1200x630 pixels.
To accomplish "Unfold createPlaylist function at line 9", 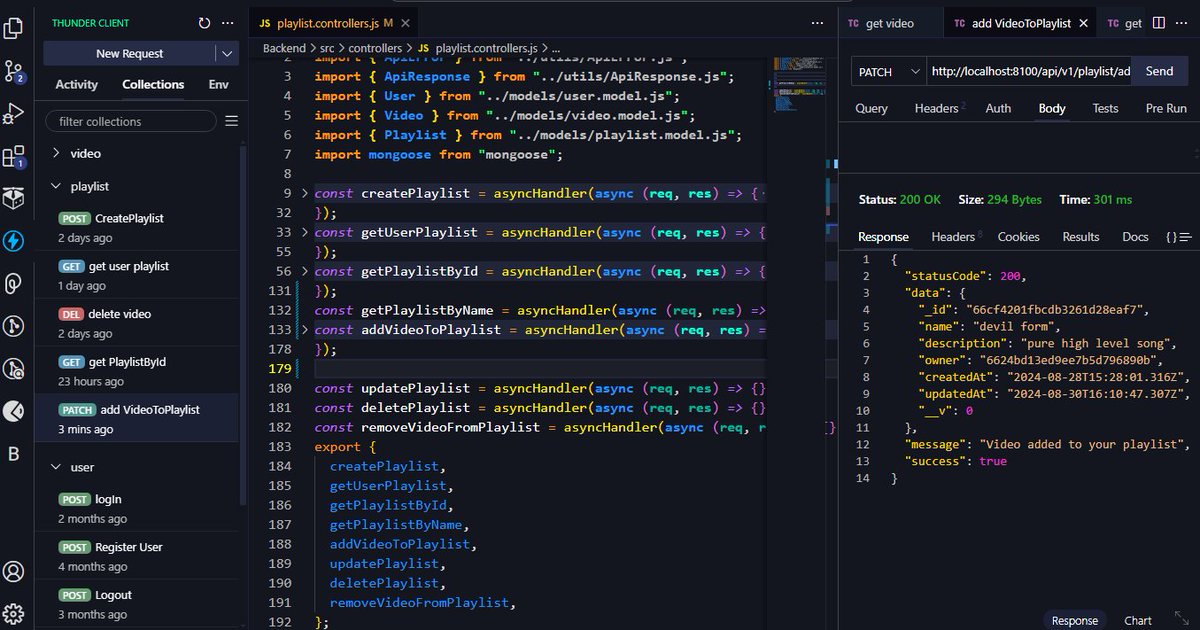I will tap(304, 193).
